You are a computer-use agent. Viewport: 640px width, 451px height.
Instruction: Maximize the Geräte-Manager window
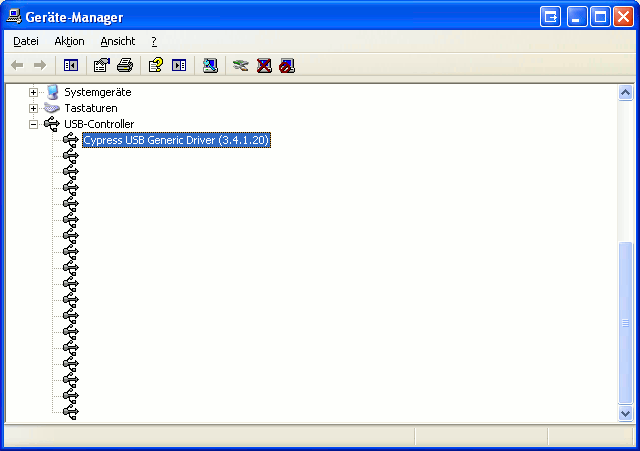pyautogui.click(x=600, y=17)
